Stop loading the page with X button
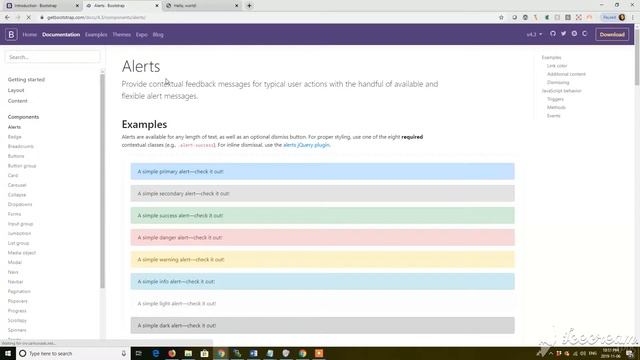 pyautogui.click(x=29, y=17)
